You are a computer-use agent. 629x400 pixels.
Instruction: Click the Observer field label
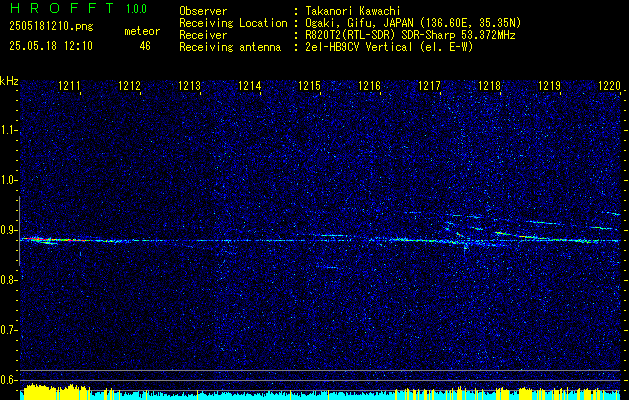coord(203,11)
